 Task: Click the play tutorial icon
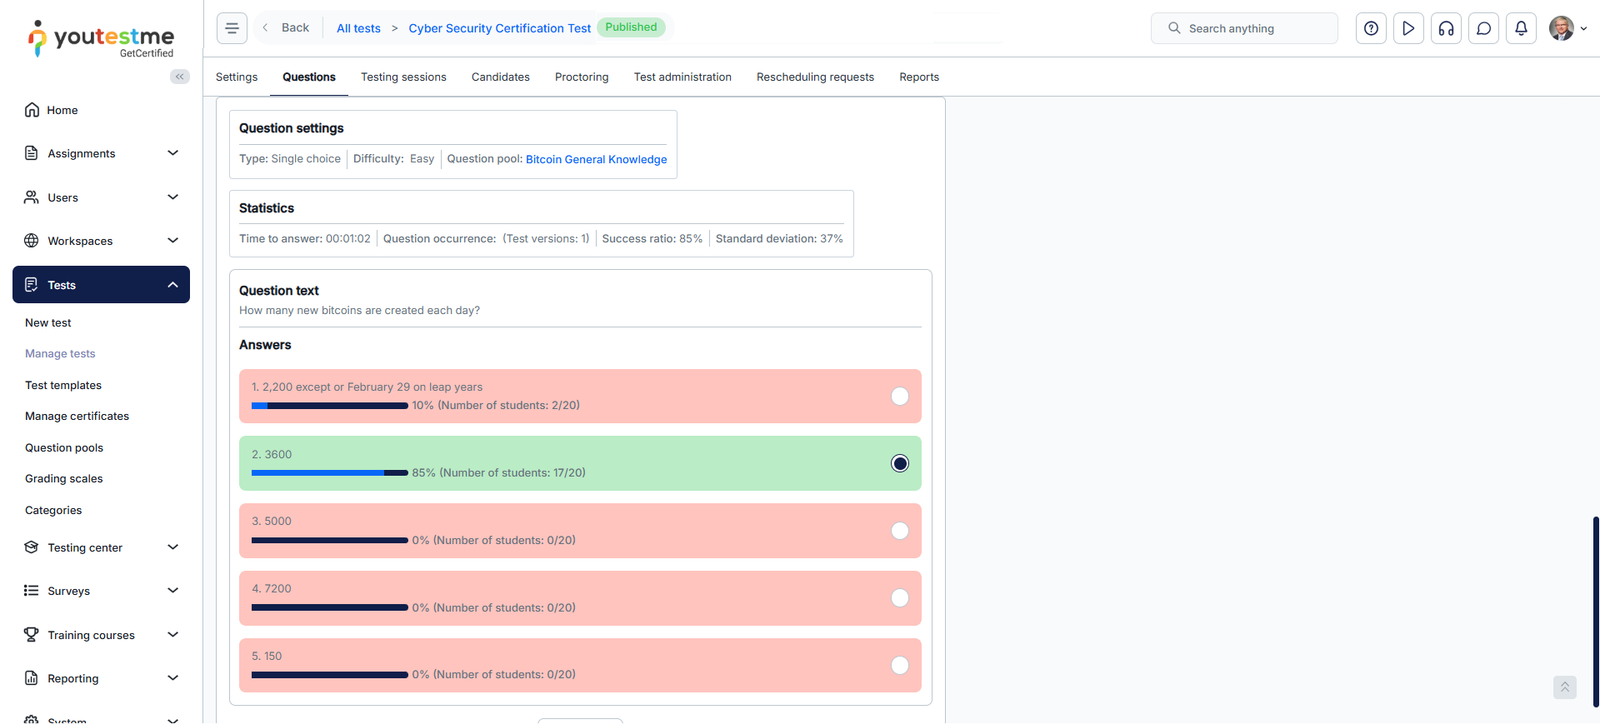[x=1408, y=28]
